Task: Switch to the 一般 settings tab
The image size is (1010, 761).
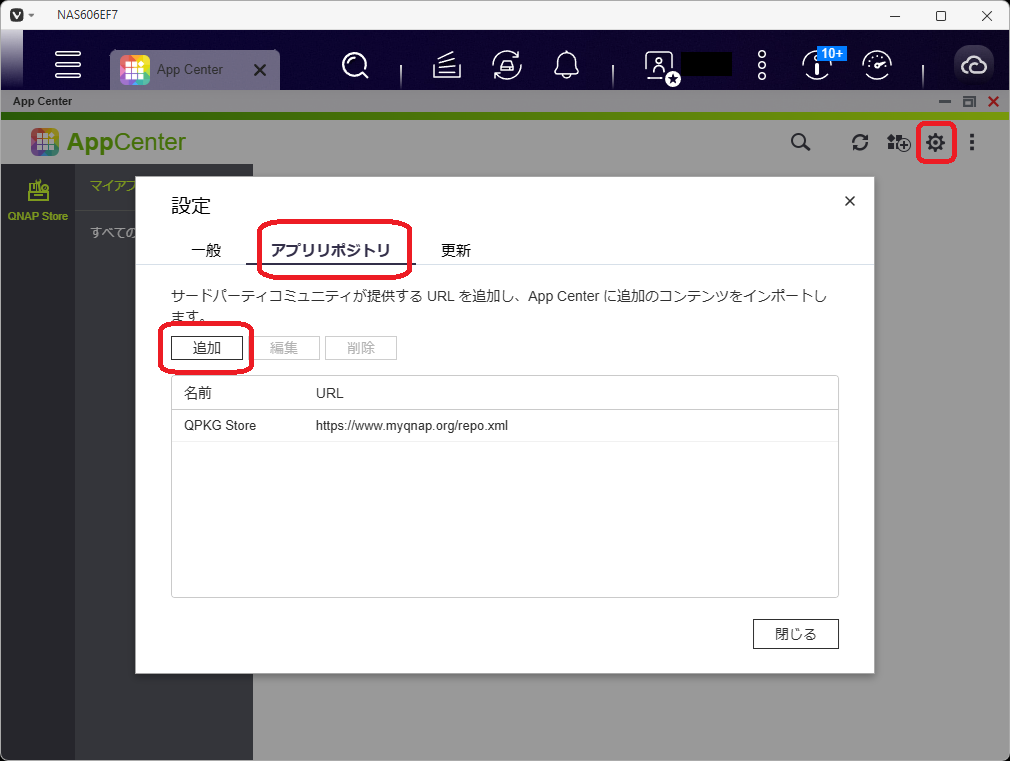Action: click(x=206, y=250)
